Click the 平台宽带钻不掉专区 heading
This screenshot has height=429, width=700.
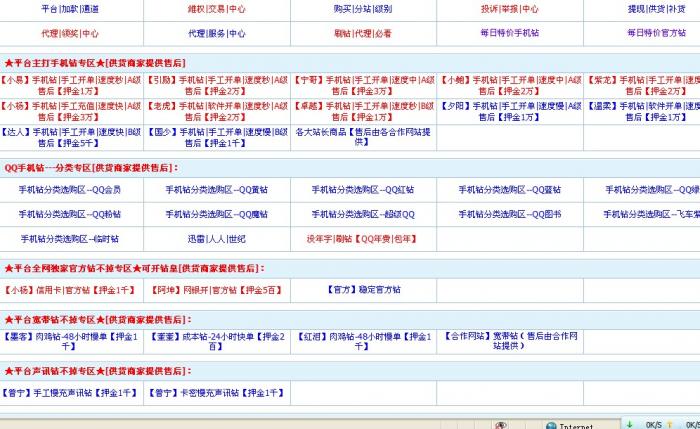click(98, 320)
